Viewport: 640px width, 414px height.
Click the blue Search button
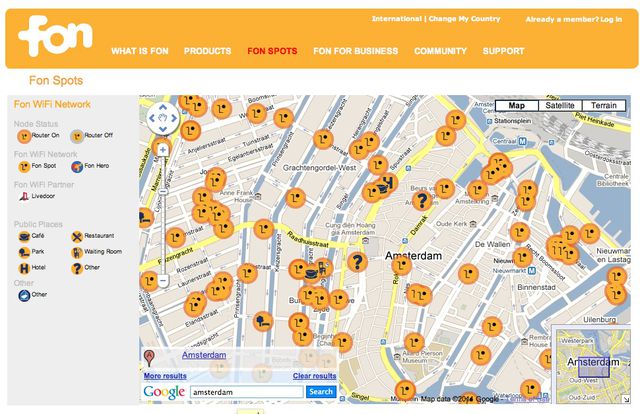click(321, 392)
